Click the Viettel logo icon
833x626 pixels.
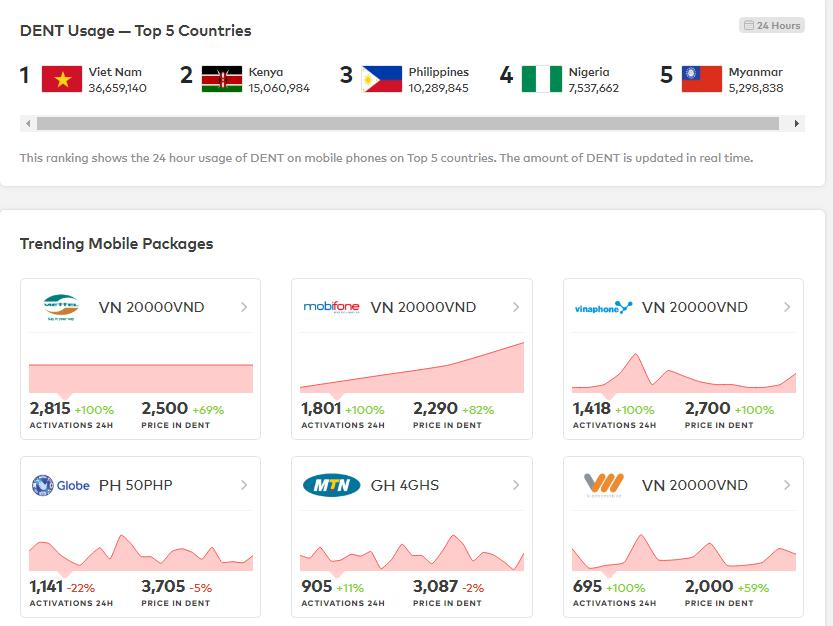click(60, 307)
